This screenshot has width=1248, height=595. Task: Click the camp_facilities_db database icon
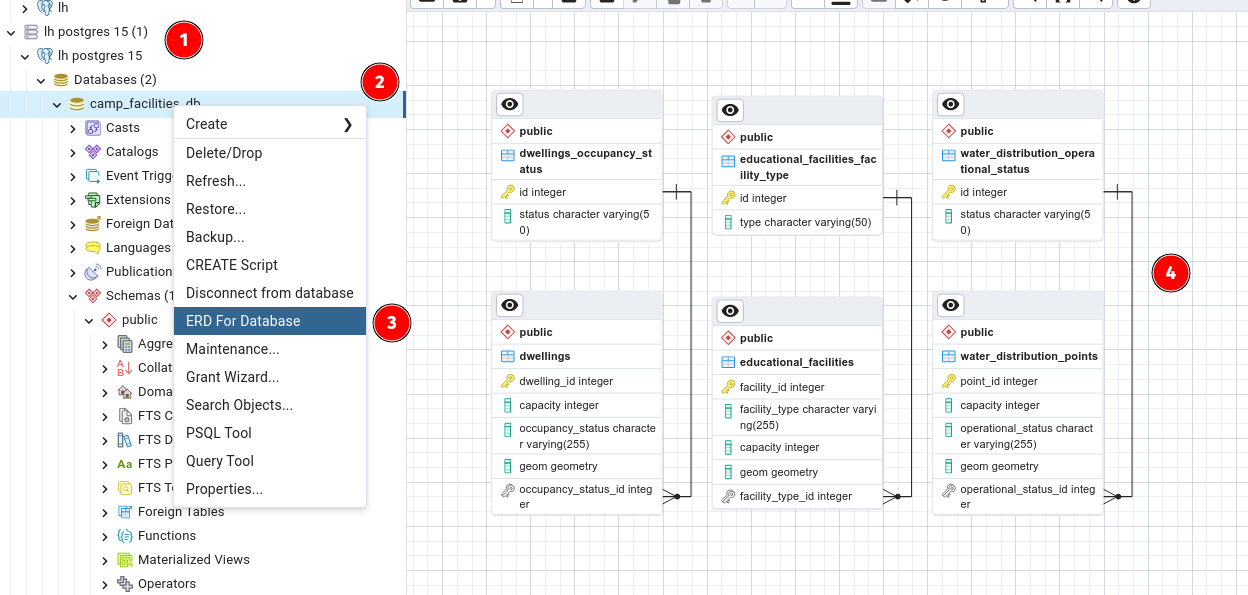[77, 104]
